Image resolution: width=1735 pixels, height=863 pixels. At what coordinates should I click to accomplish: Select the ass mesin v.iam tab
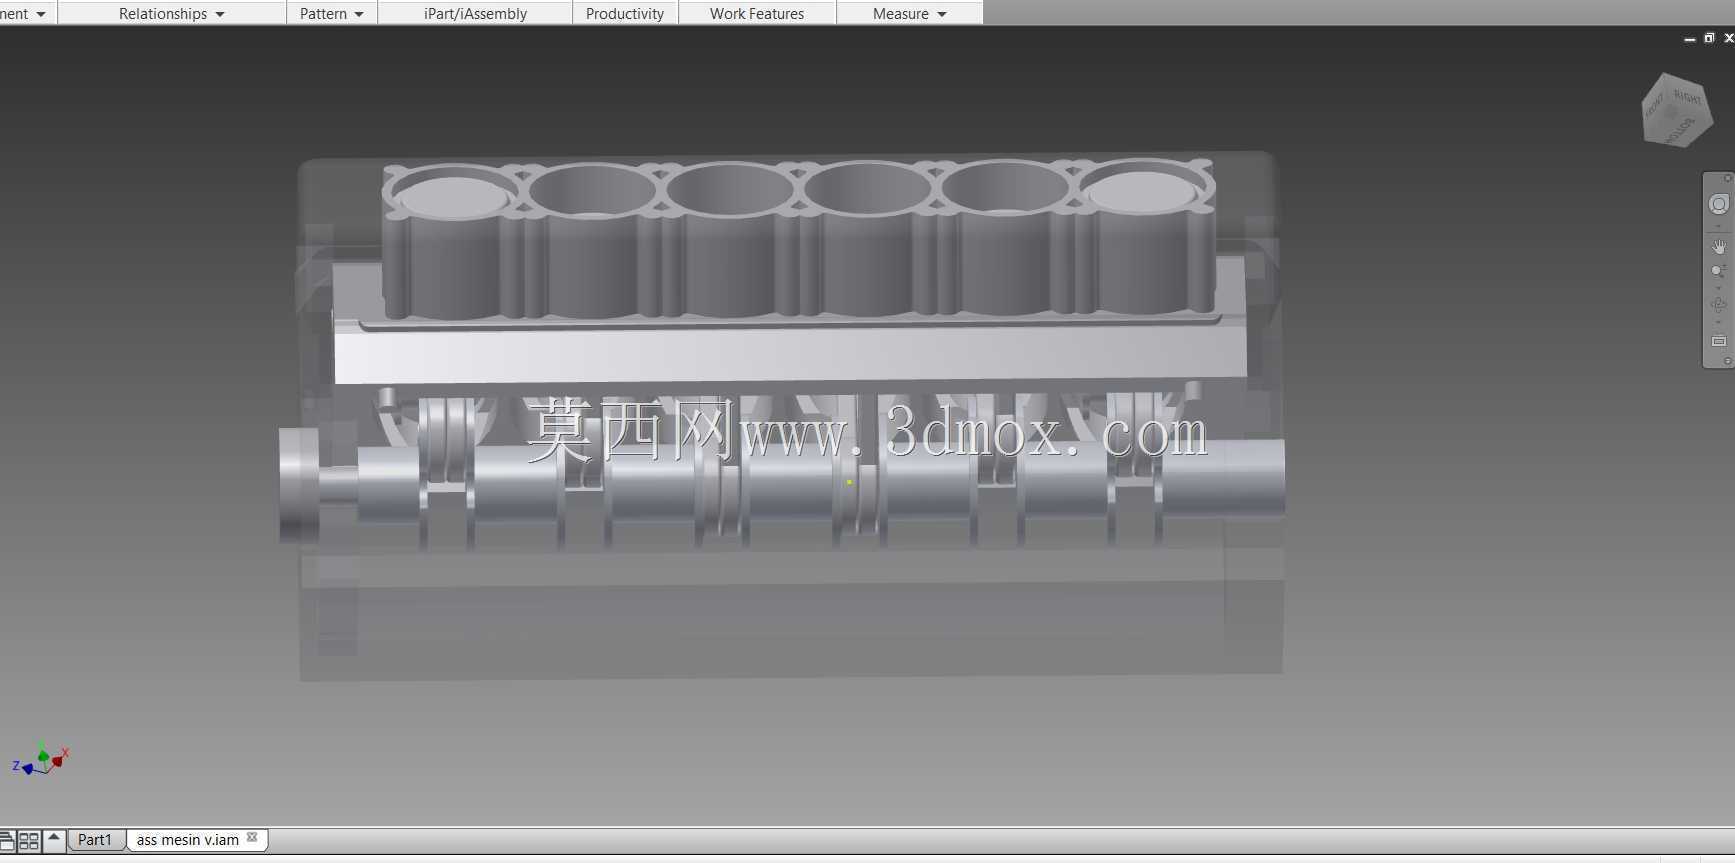tap(187, 840)
